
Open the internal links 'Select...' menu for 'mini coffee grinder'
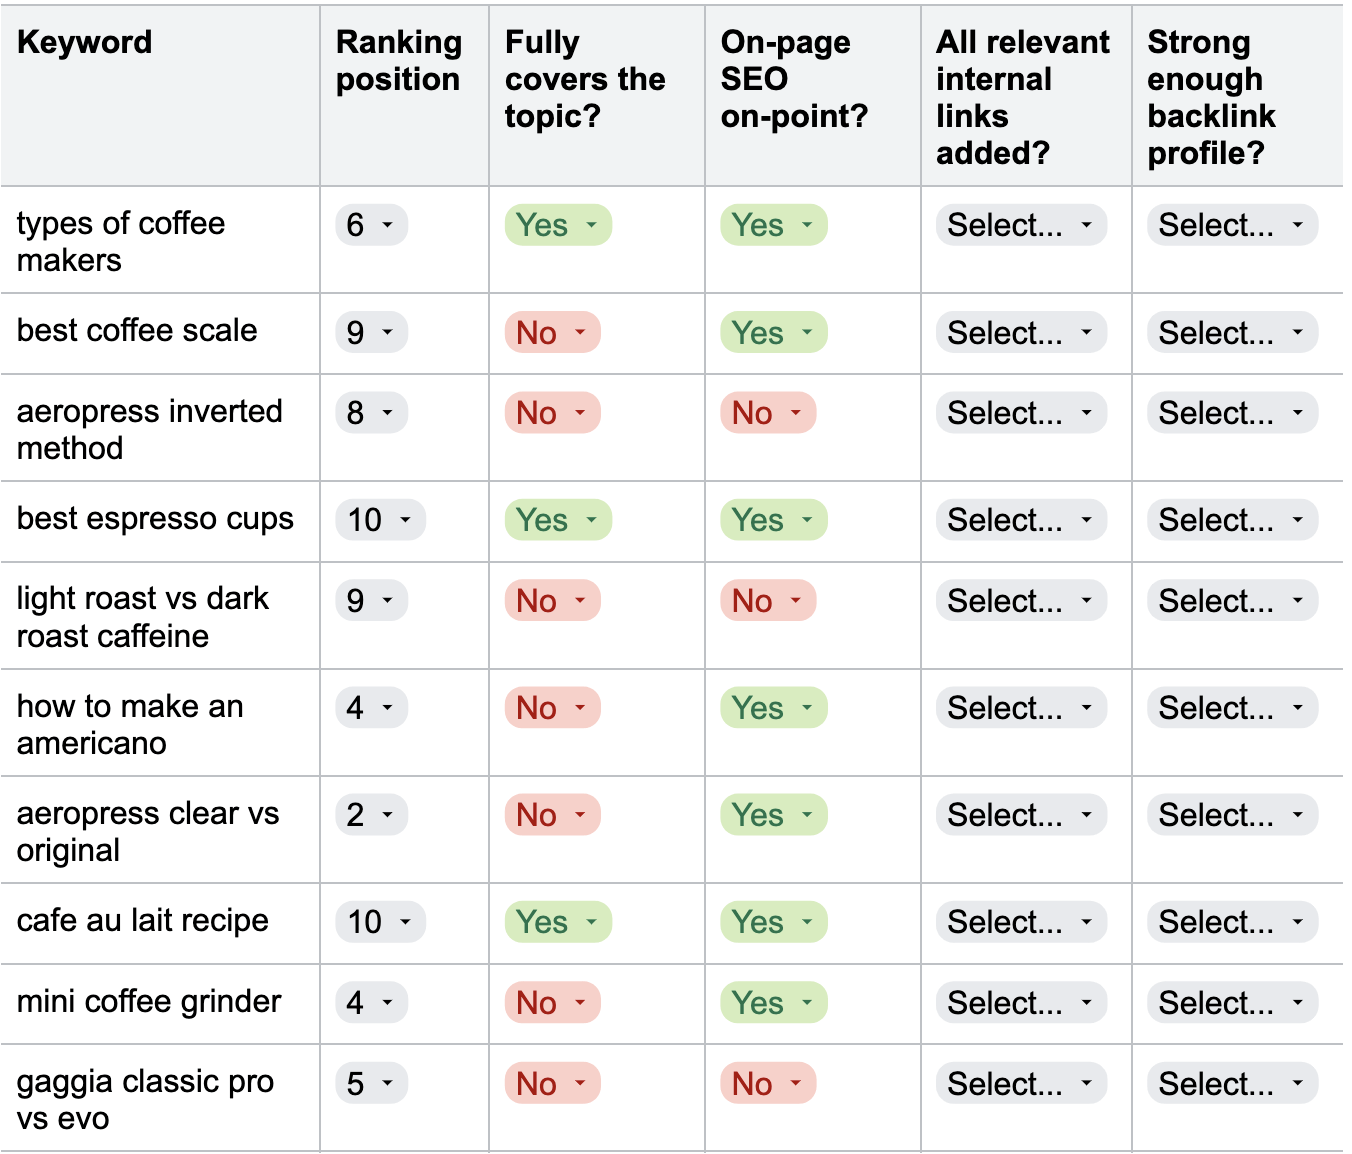[x=1020, y=1002]
